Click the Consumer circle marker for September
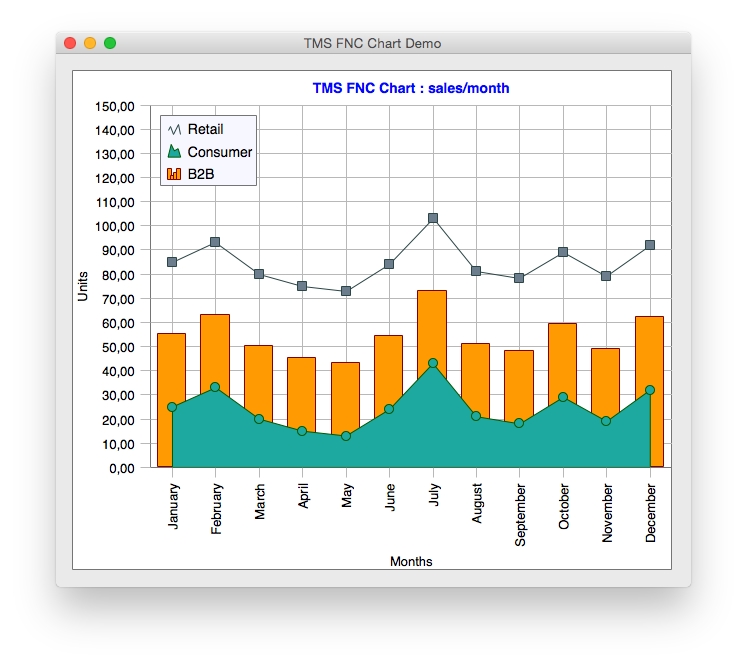 tap(519, 423)
